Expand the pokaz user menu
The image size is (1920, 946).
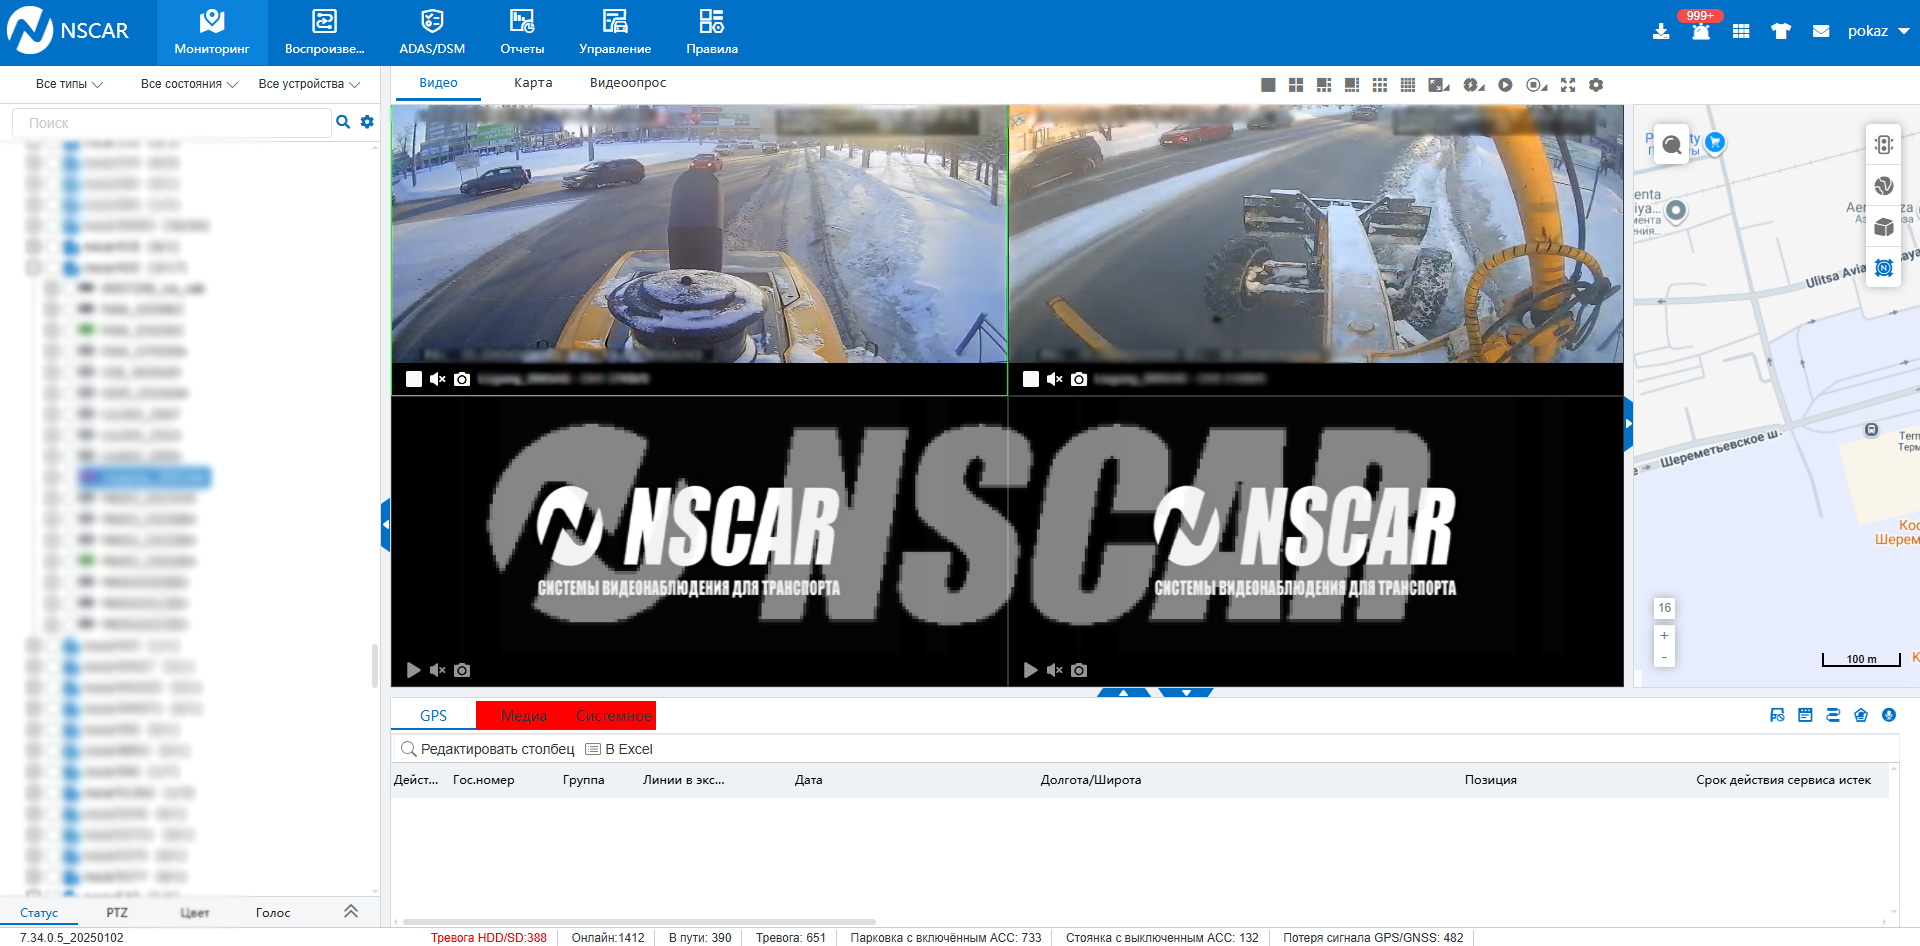pyautogui.click(x=1878, y=31)
